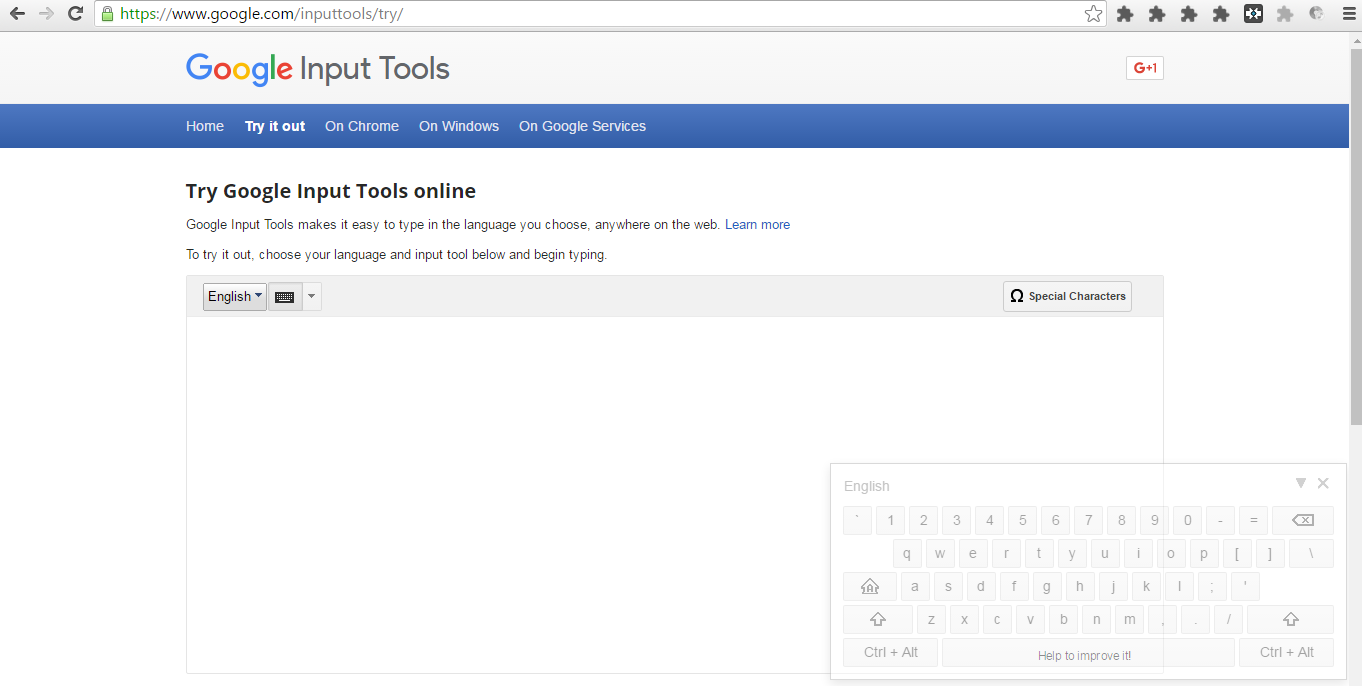Click the browser reload icon
Image resolution: width=1362 pixels, height=686 pixels.
tap(75, 14)
